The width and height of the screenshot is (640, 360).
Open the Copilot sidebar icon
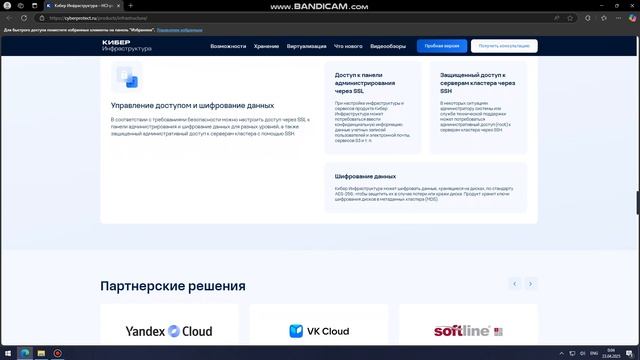point(632,18)
